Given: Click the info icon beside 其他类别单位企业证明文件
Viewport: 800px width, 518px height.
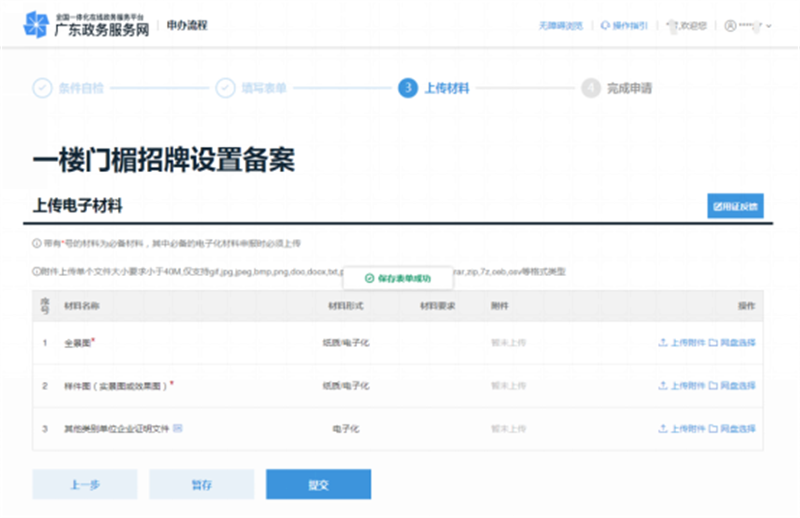Looking at the screenshot, I should coord(178,428).
